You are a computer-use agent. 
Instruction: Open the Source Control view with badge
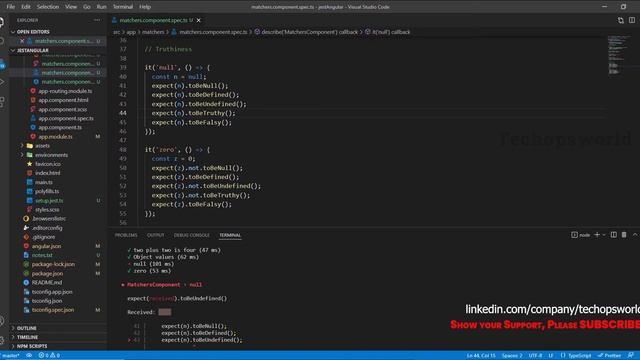(2, 64)
